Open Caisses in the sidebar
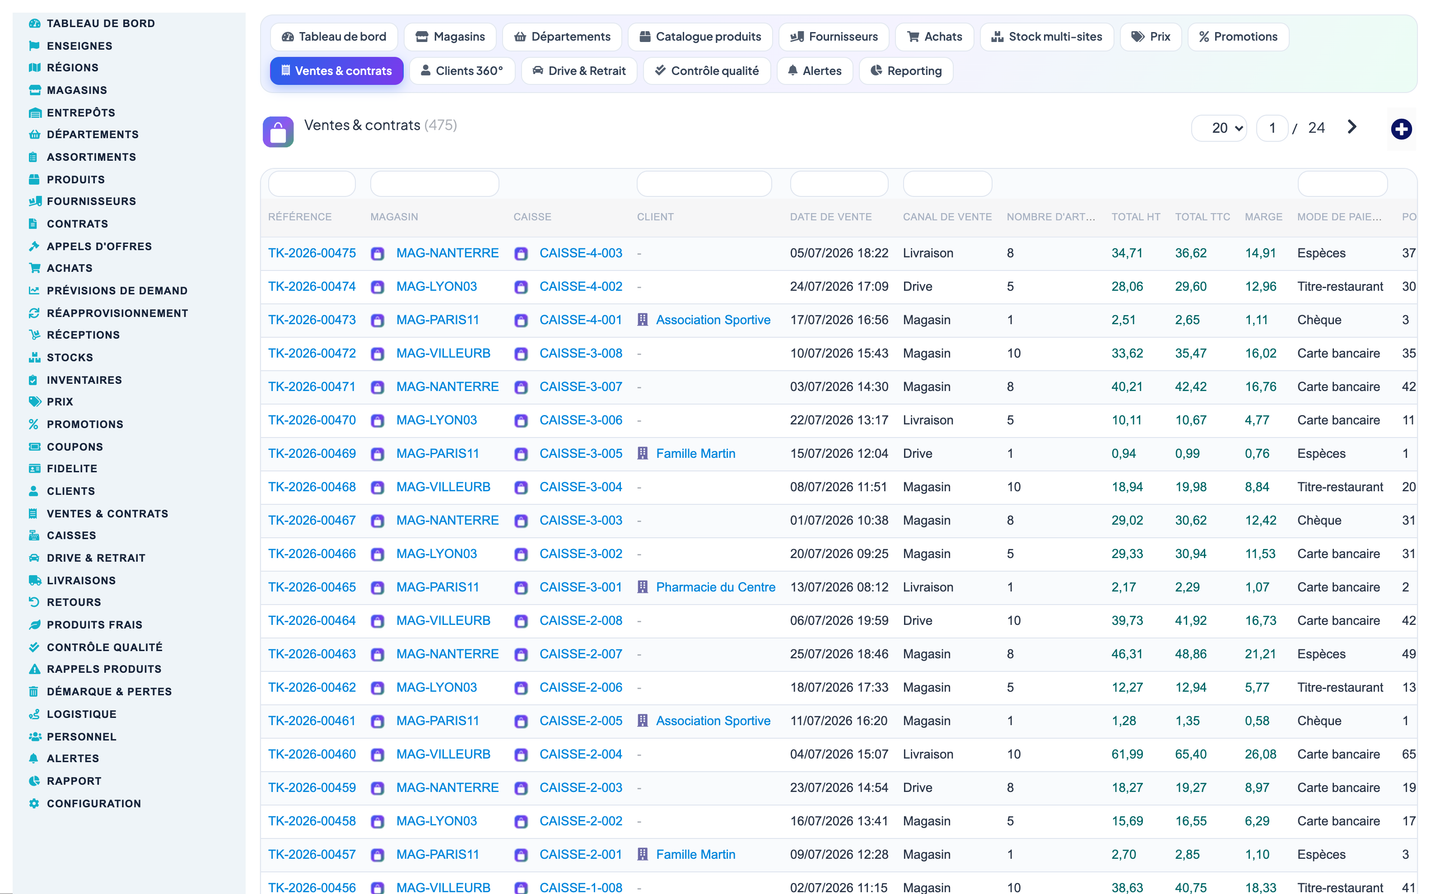This screenshot has width=1445, height=894. pos(71,536)
